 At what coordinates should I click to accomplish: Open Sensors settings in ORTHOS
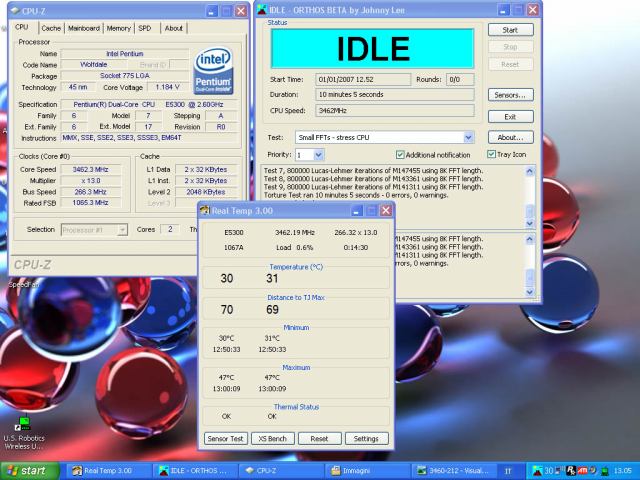(510, 95)
